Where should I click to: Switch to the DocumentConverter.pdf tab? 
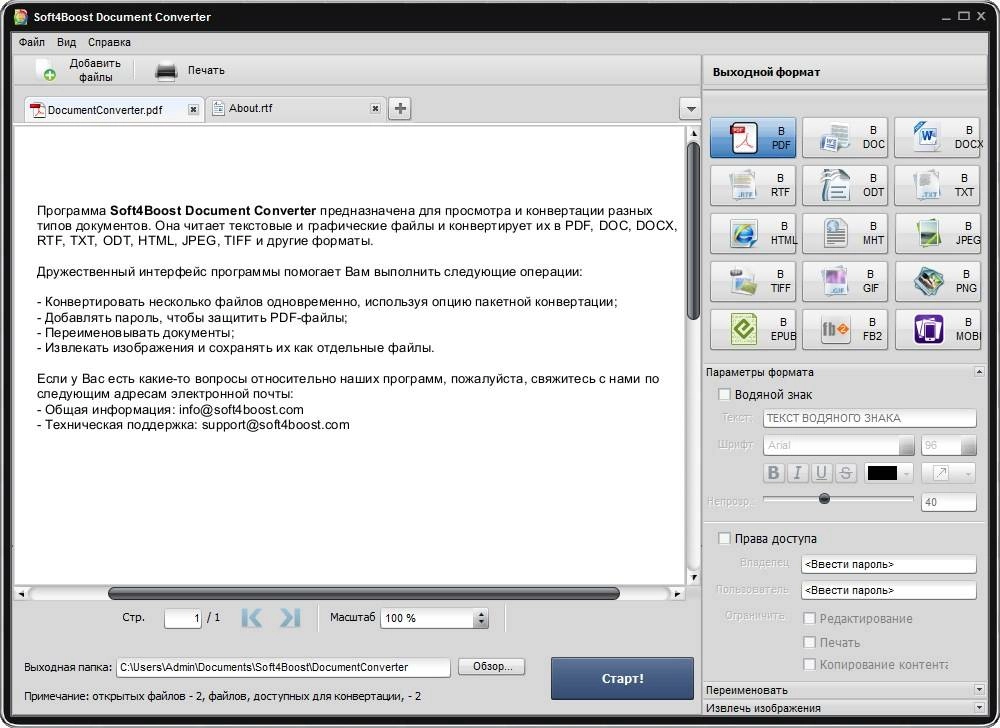tap(114, 110)
